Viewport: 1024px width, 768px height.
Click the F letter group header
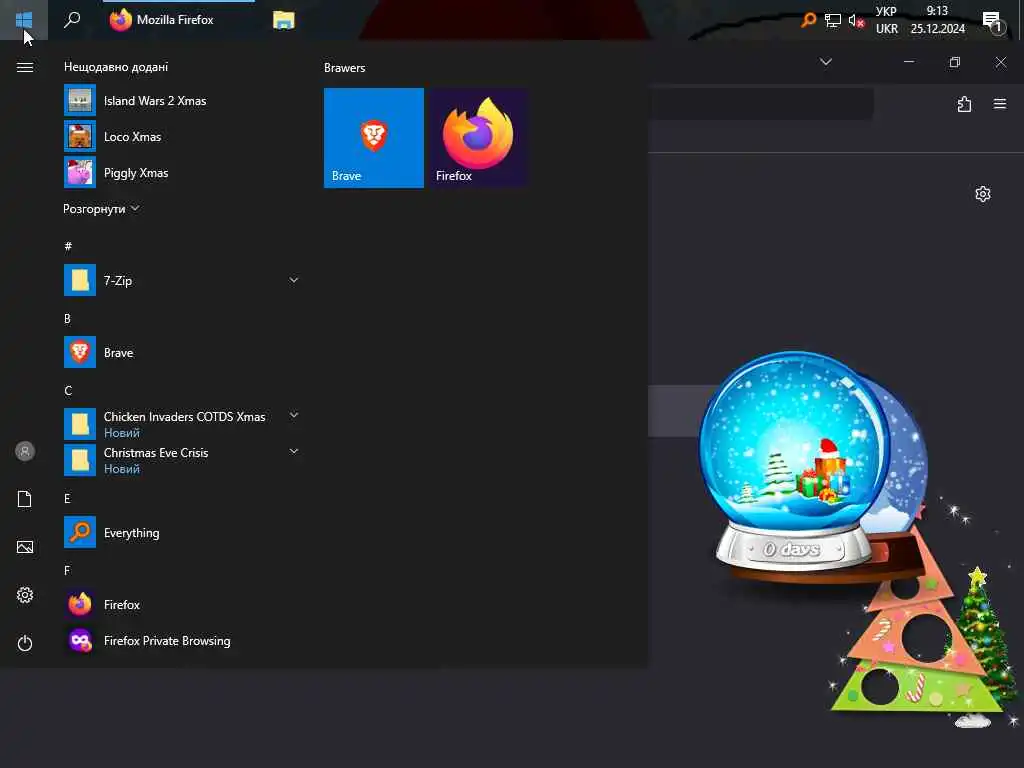point(67,570)
